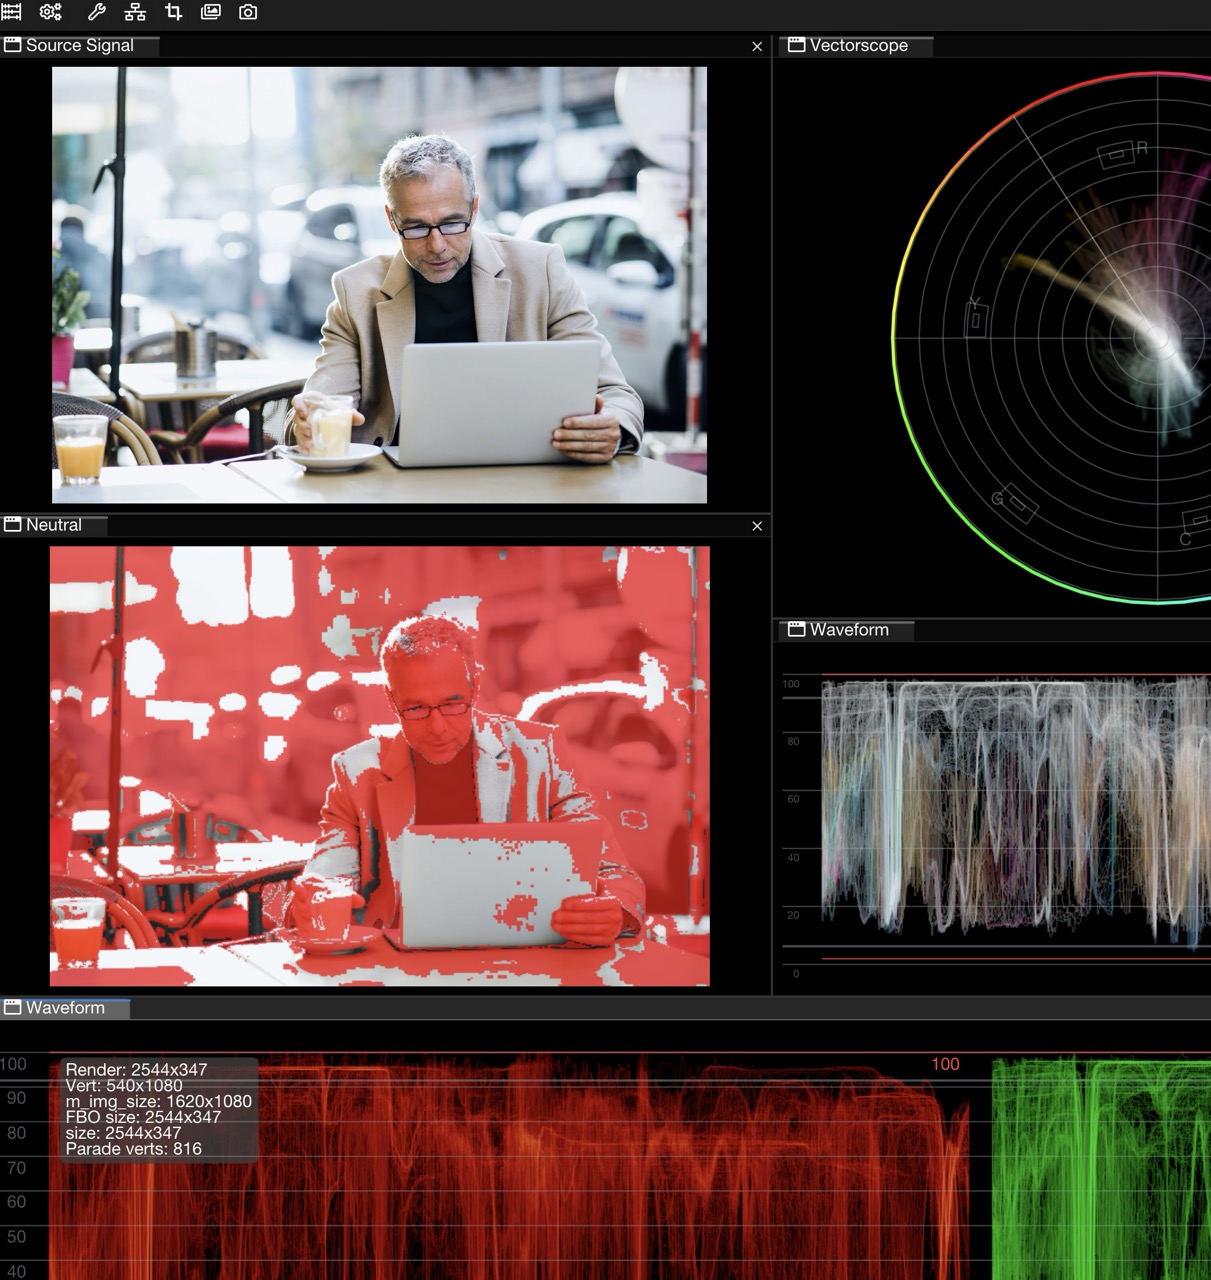The image size is (1211, 1280).
Task: Open the image gallery icon
Action: 211,12
